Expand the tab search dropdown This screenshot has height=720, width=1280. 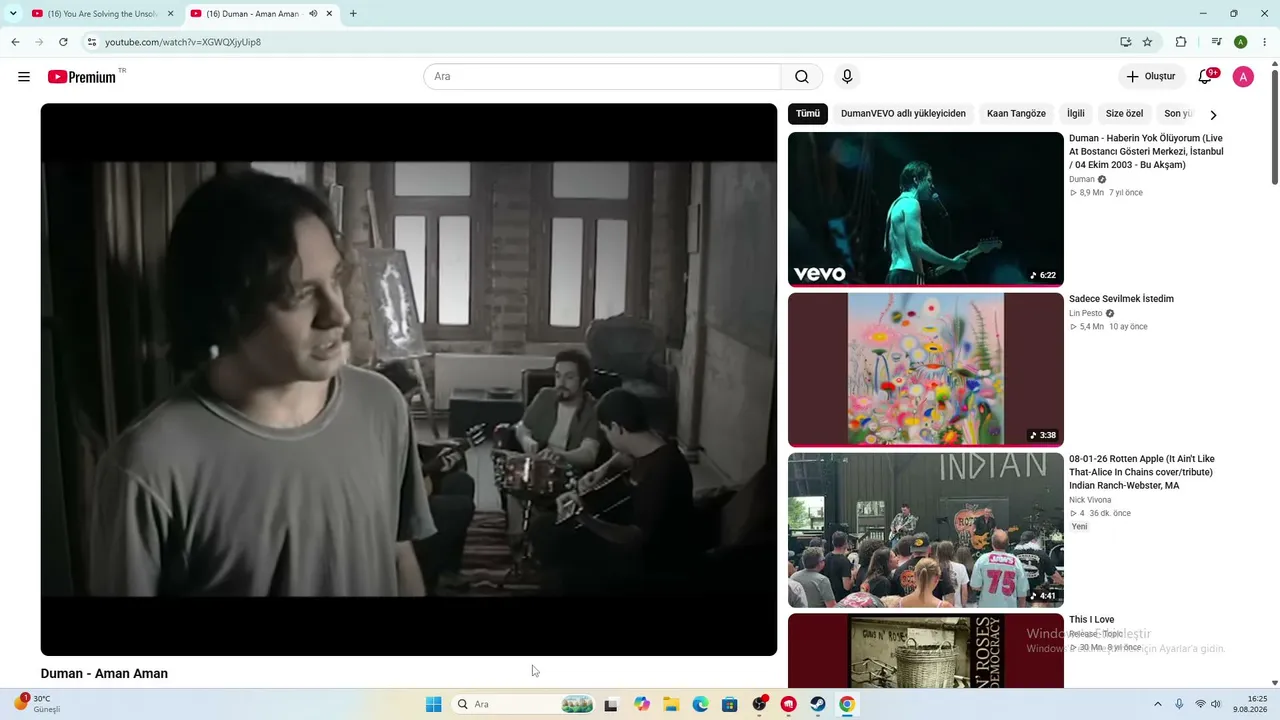(13, 14)
